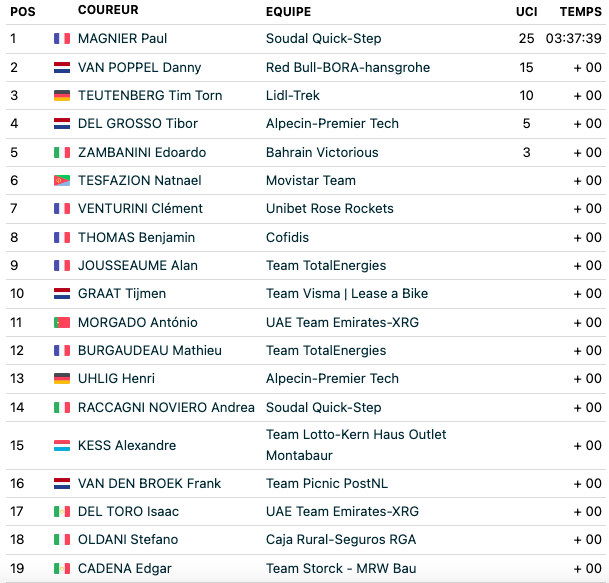Click the German flag beside TEUTENBERG Tim Torn
This screenshot has height=583, width=609.
point(62,96)
